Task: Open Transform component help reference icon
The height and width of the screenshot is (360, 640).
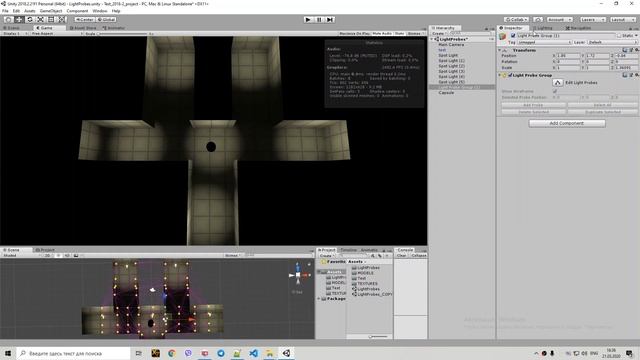Action: [625, 50]
